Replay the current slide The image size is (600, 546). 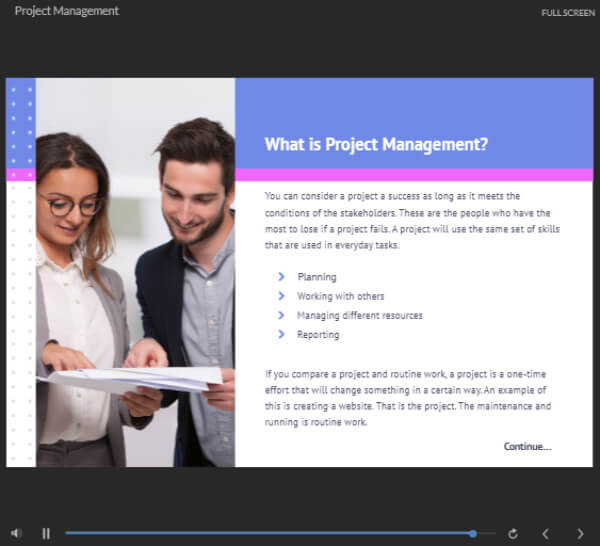[x=513, y=533]
